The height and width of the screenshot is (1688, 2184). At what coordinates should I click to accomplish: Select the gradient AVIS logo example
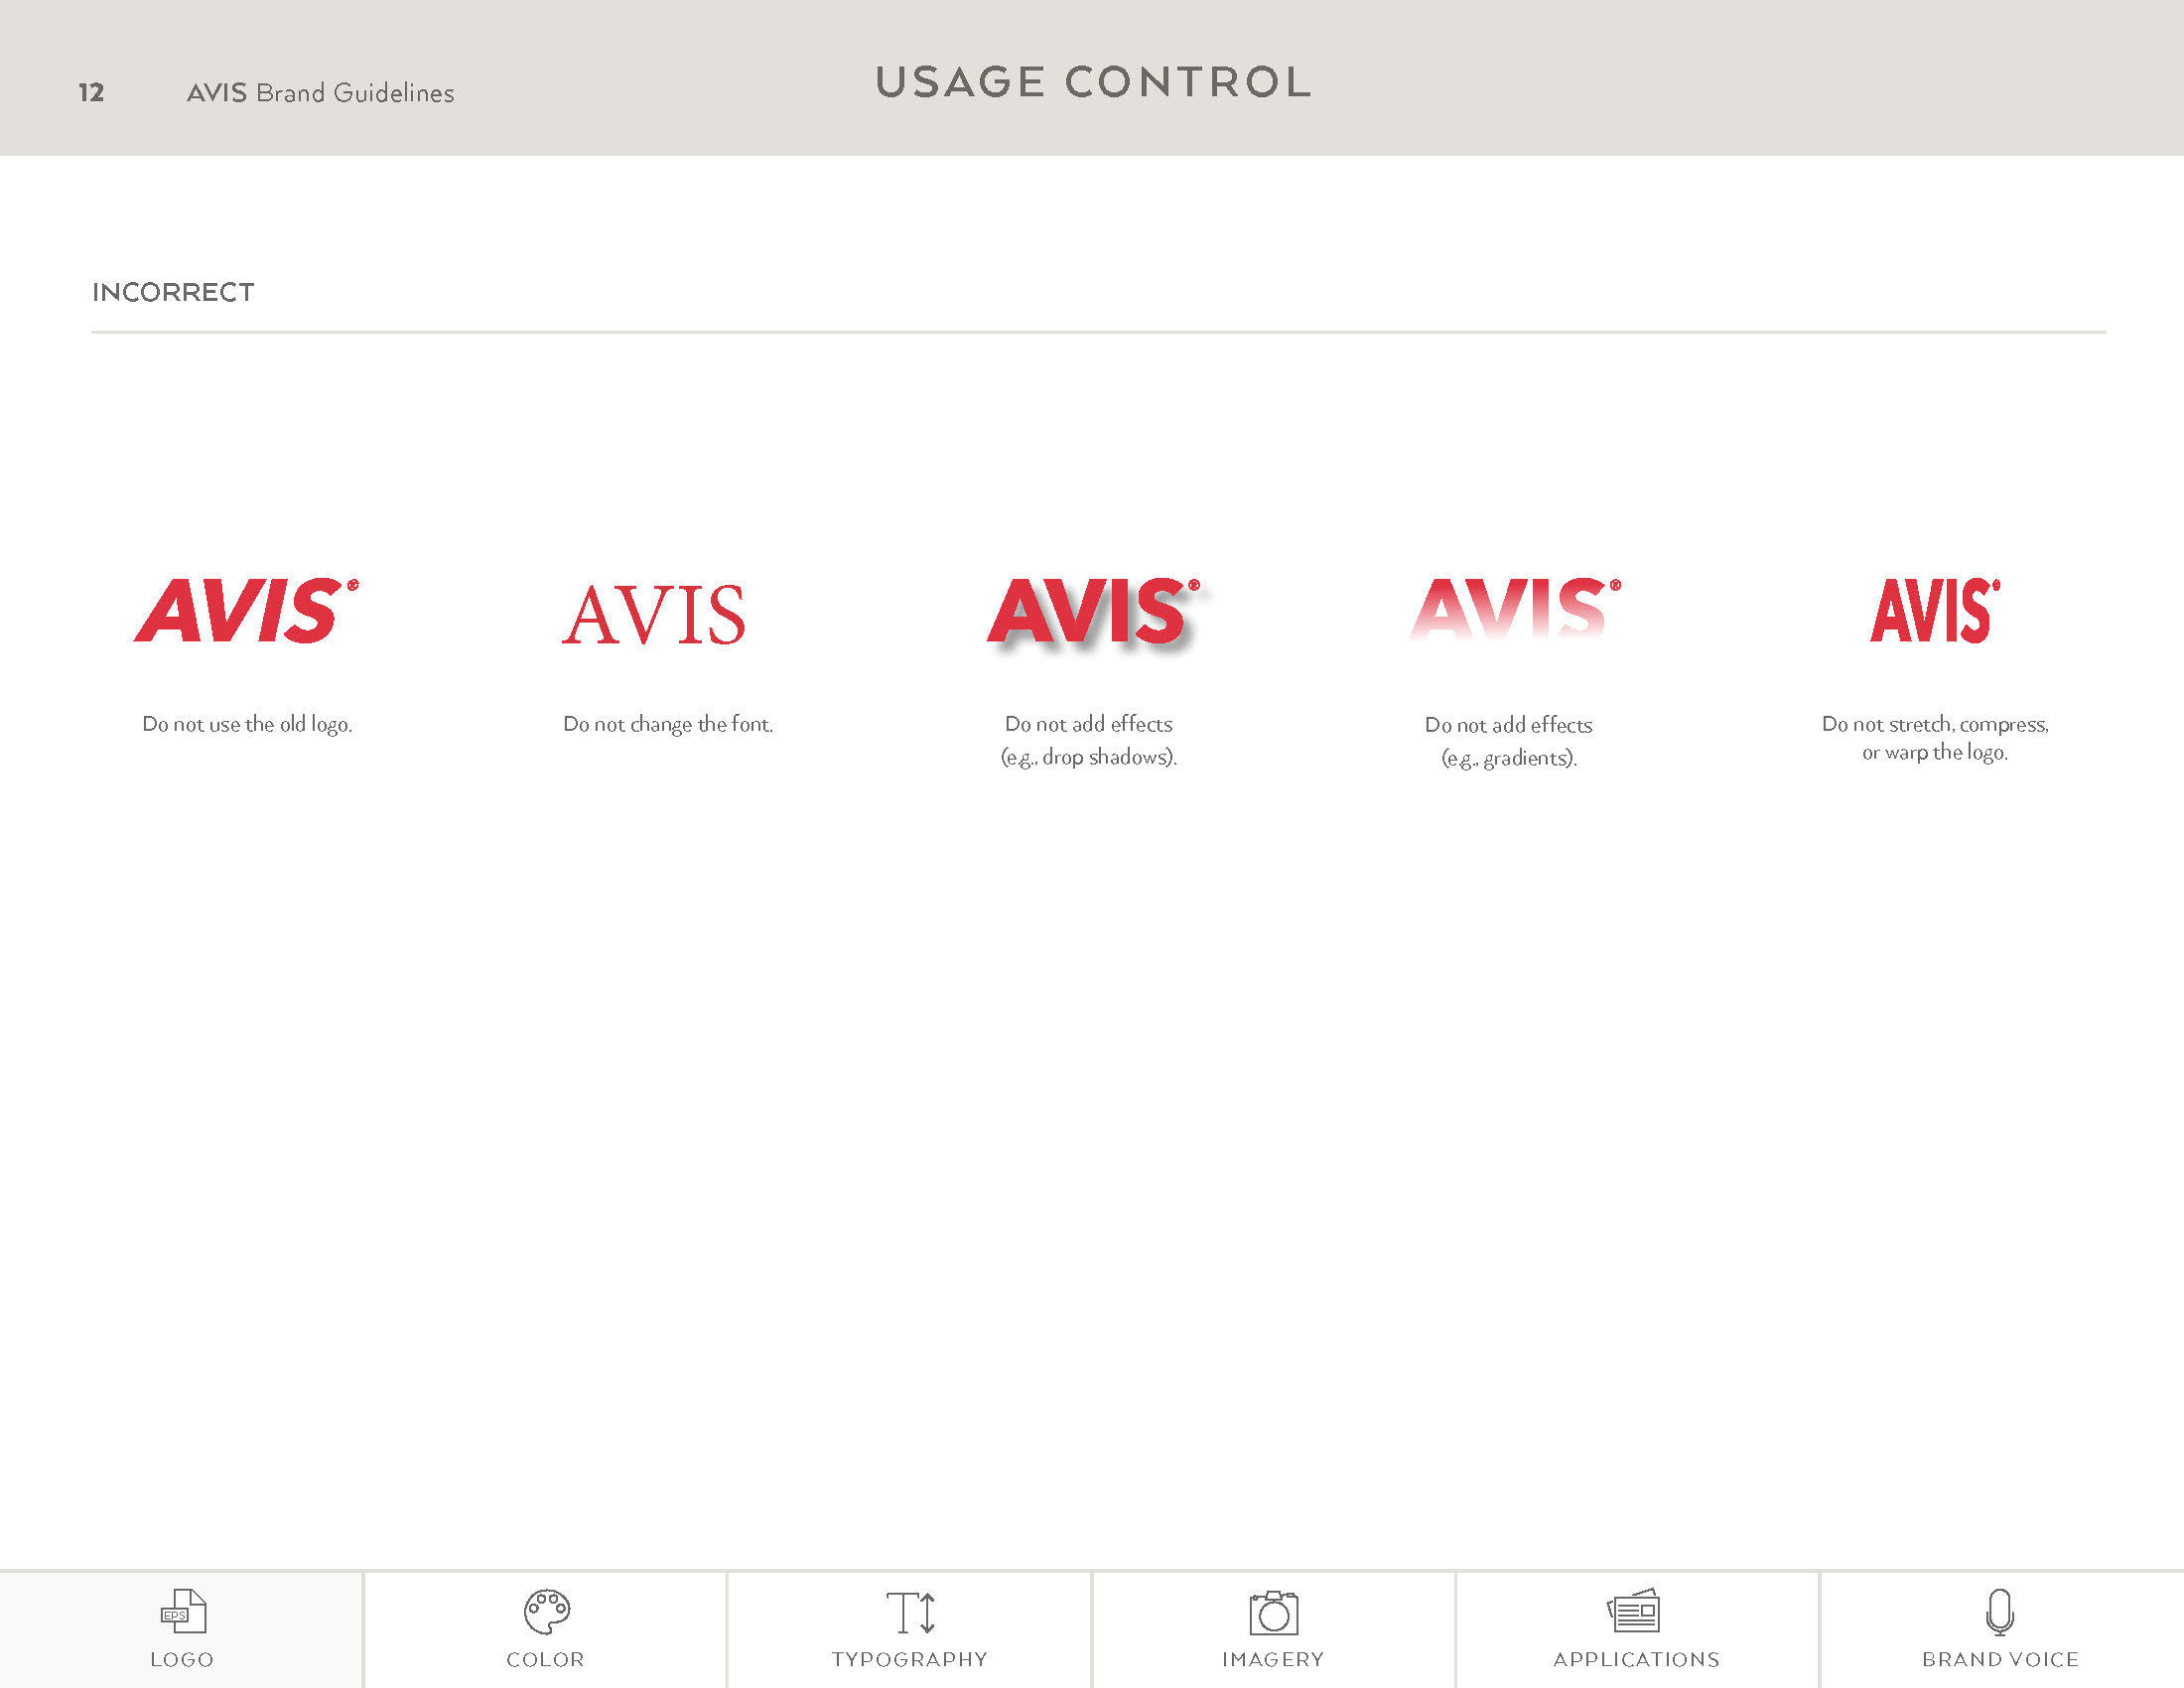(1515, 609)
